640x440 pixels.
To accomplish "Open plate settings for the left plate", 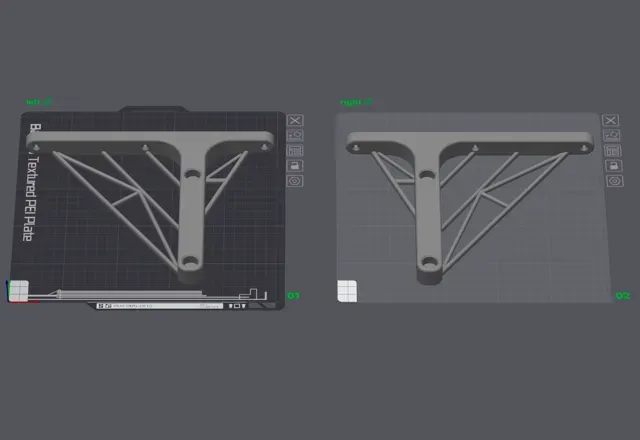I will [295, 181].
